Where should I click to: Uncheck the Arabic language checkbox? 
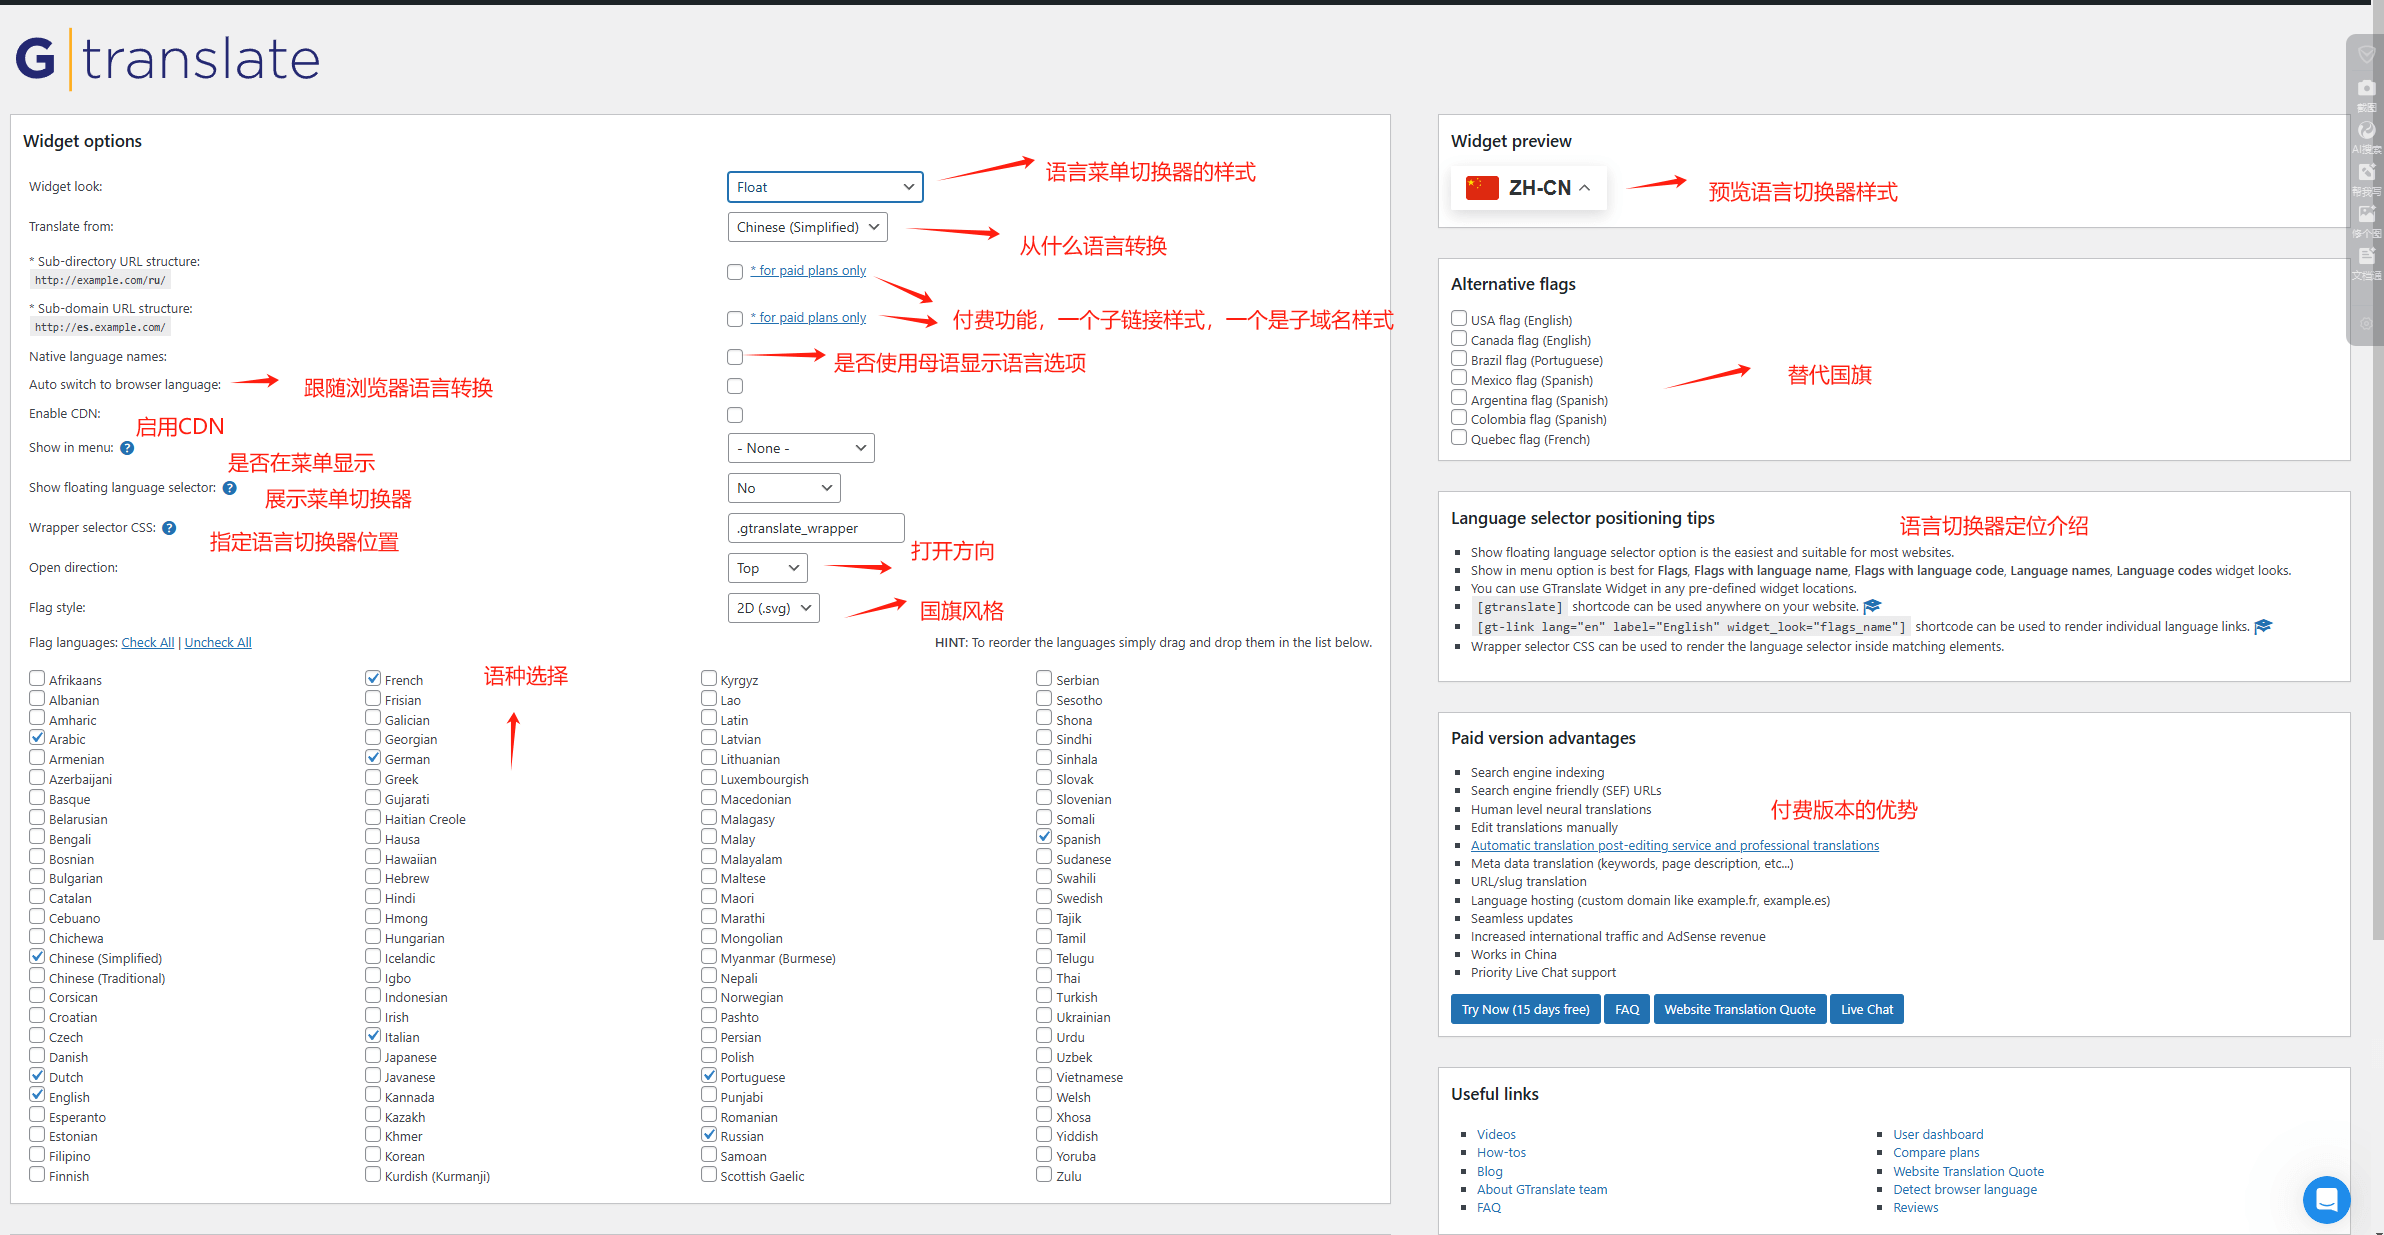pyautogui.click(x=37, y=738)
